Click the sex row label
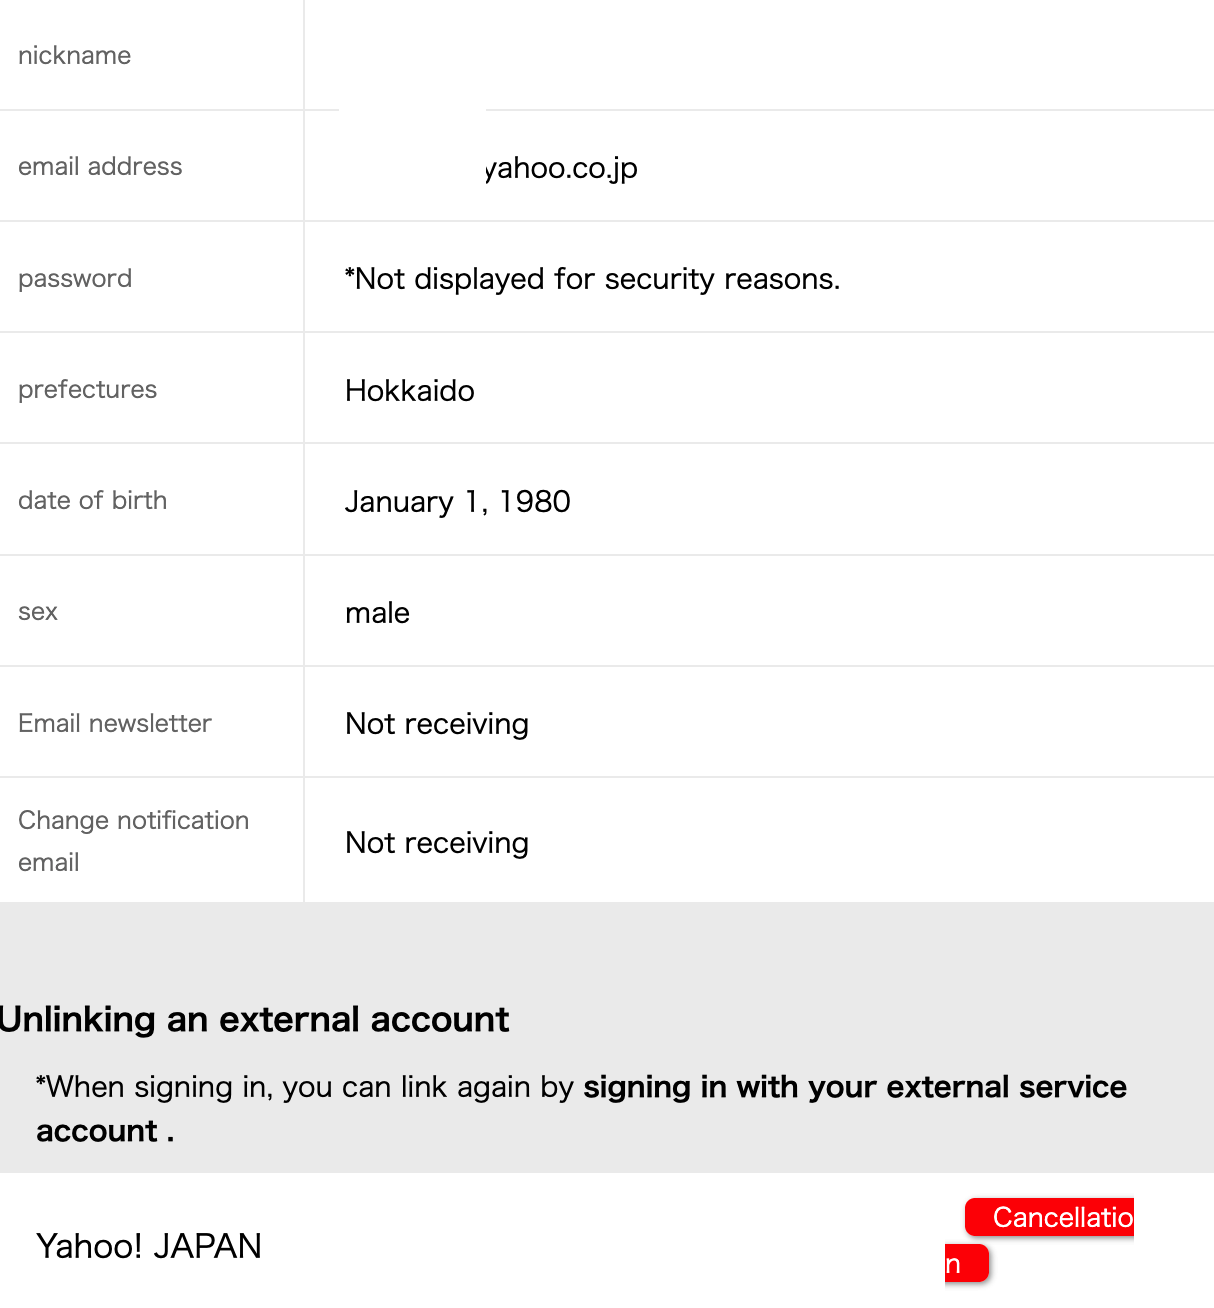This screenshot has height=1308, width=1214. (x=38, y=611)
